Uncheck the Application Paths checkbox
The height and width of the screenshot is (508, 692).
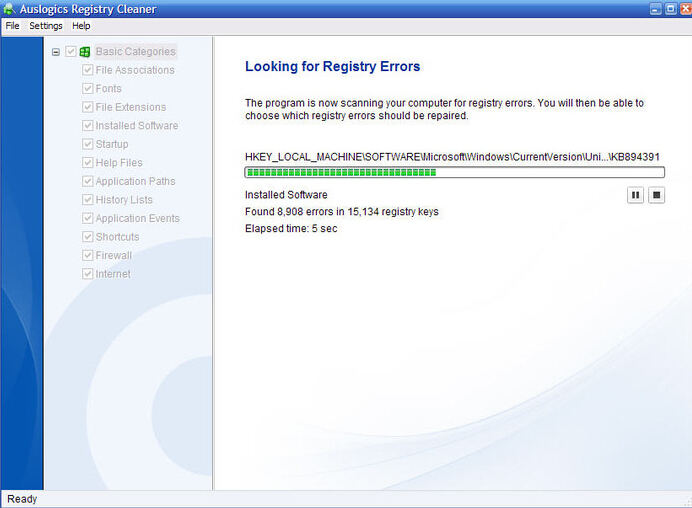pyautogui.click(x=87, y=181)
